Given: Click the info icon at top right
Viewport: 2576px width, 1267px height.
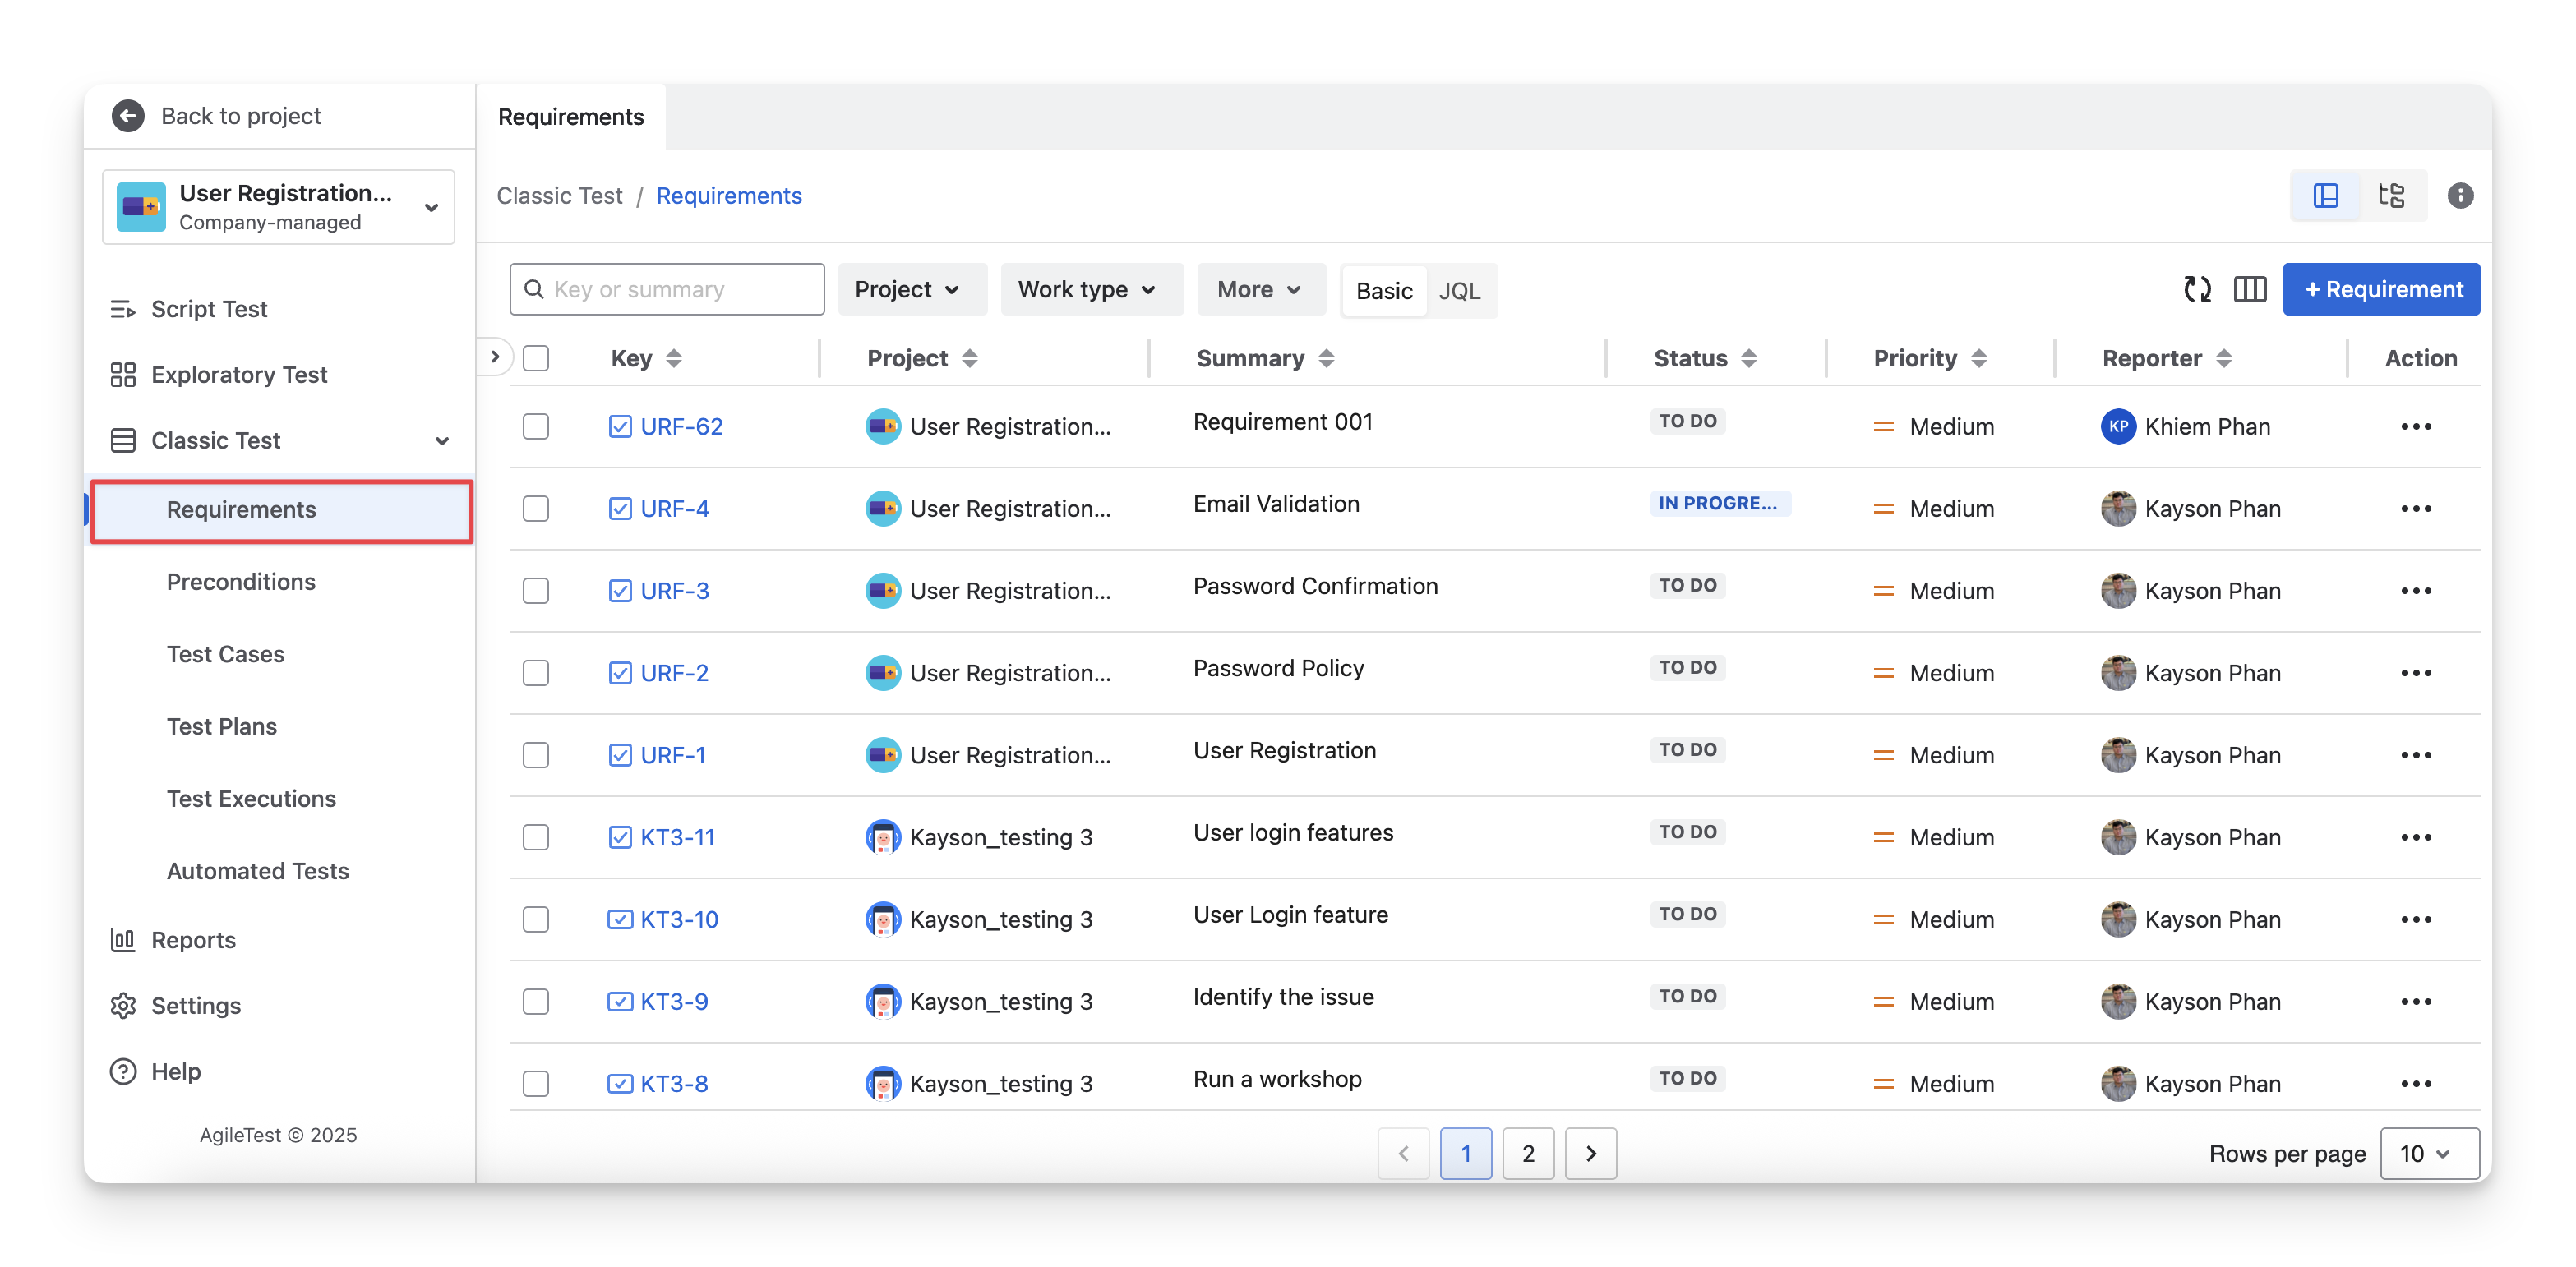Looking at the screenshot, I should (x=2460, y=196).
